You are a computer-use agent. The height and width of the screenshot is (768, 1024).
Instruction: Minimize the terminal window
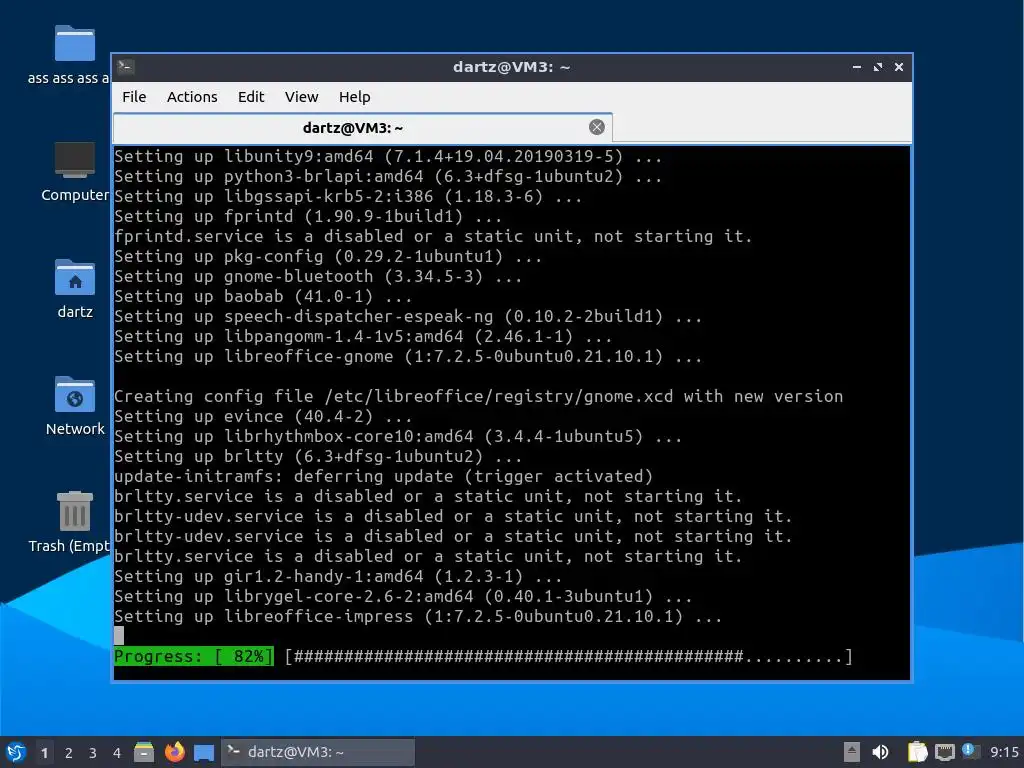[857, 67]
